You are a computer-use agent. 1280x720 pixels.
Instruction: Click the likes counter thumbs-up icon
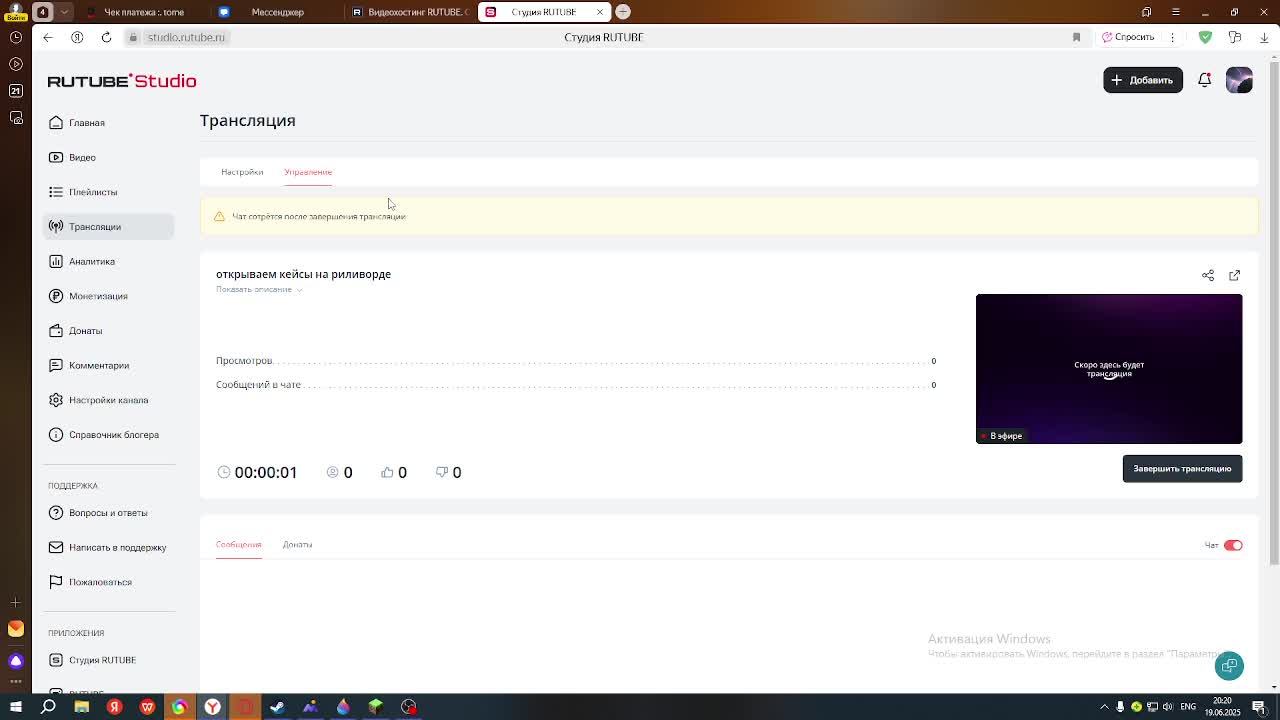[387, 472]
